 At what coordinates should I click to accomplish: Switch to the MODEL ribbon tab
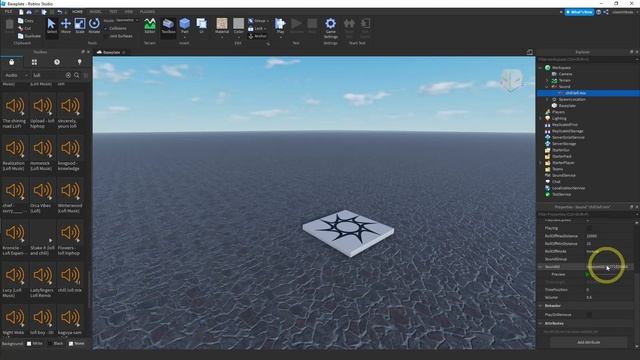[96, 12]
